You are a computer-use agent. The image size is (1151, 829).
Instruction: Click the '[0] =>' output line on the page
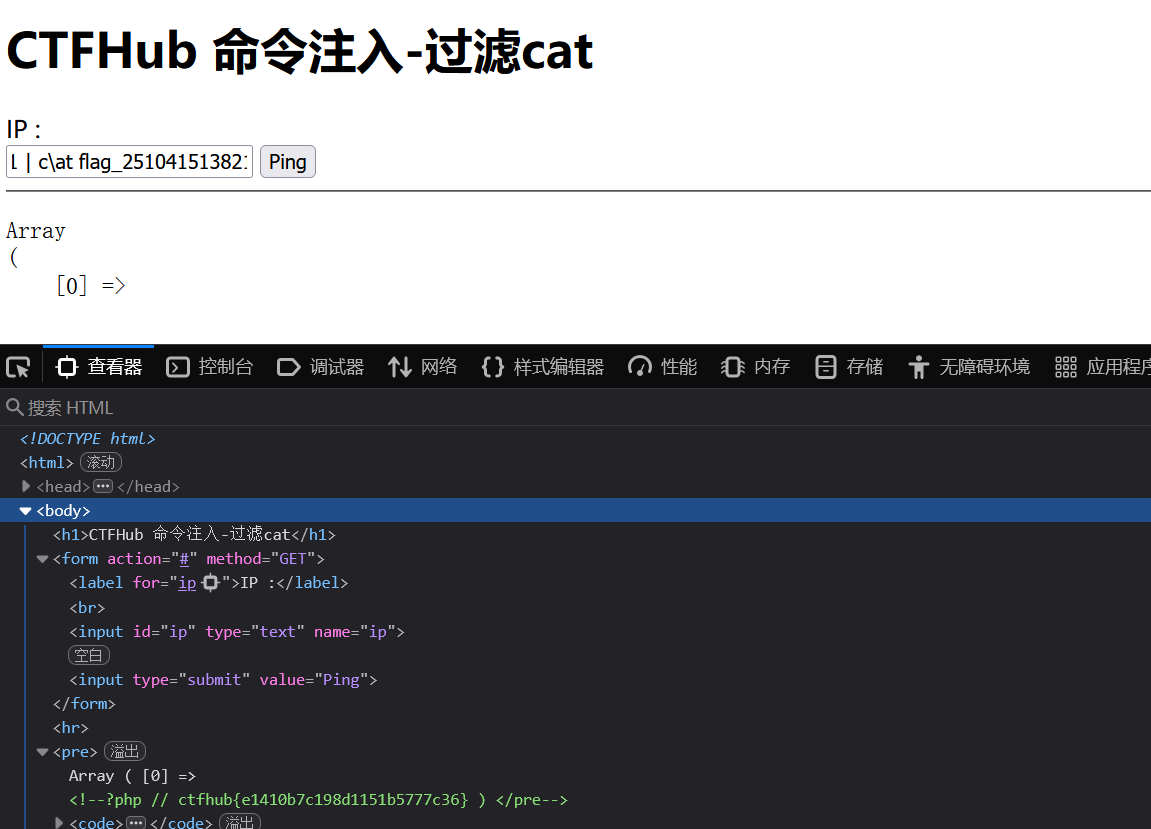(91, 286)
